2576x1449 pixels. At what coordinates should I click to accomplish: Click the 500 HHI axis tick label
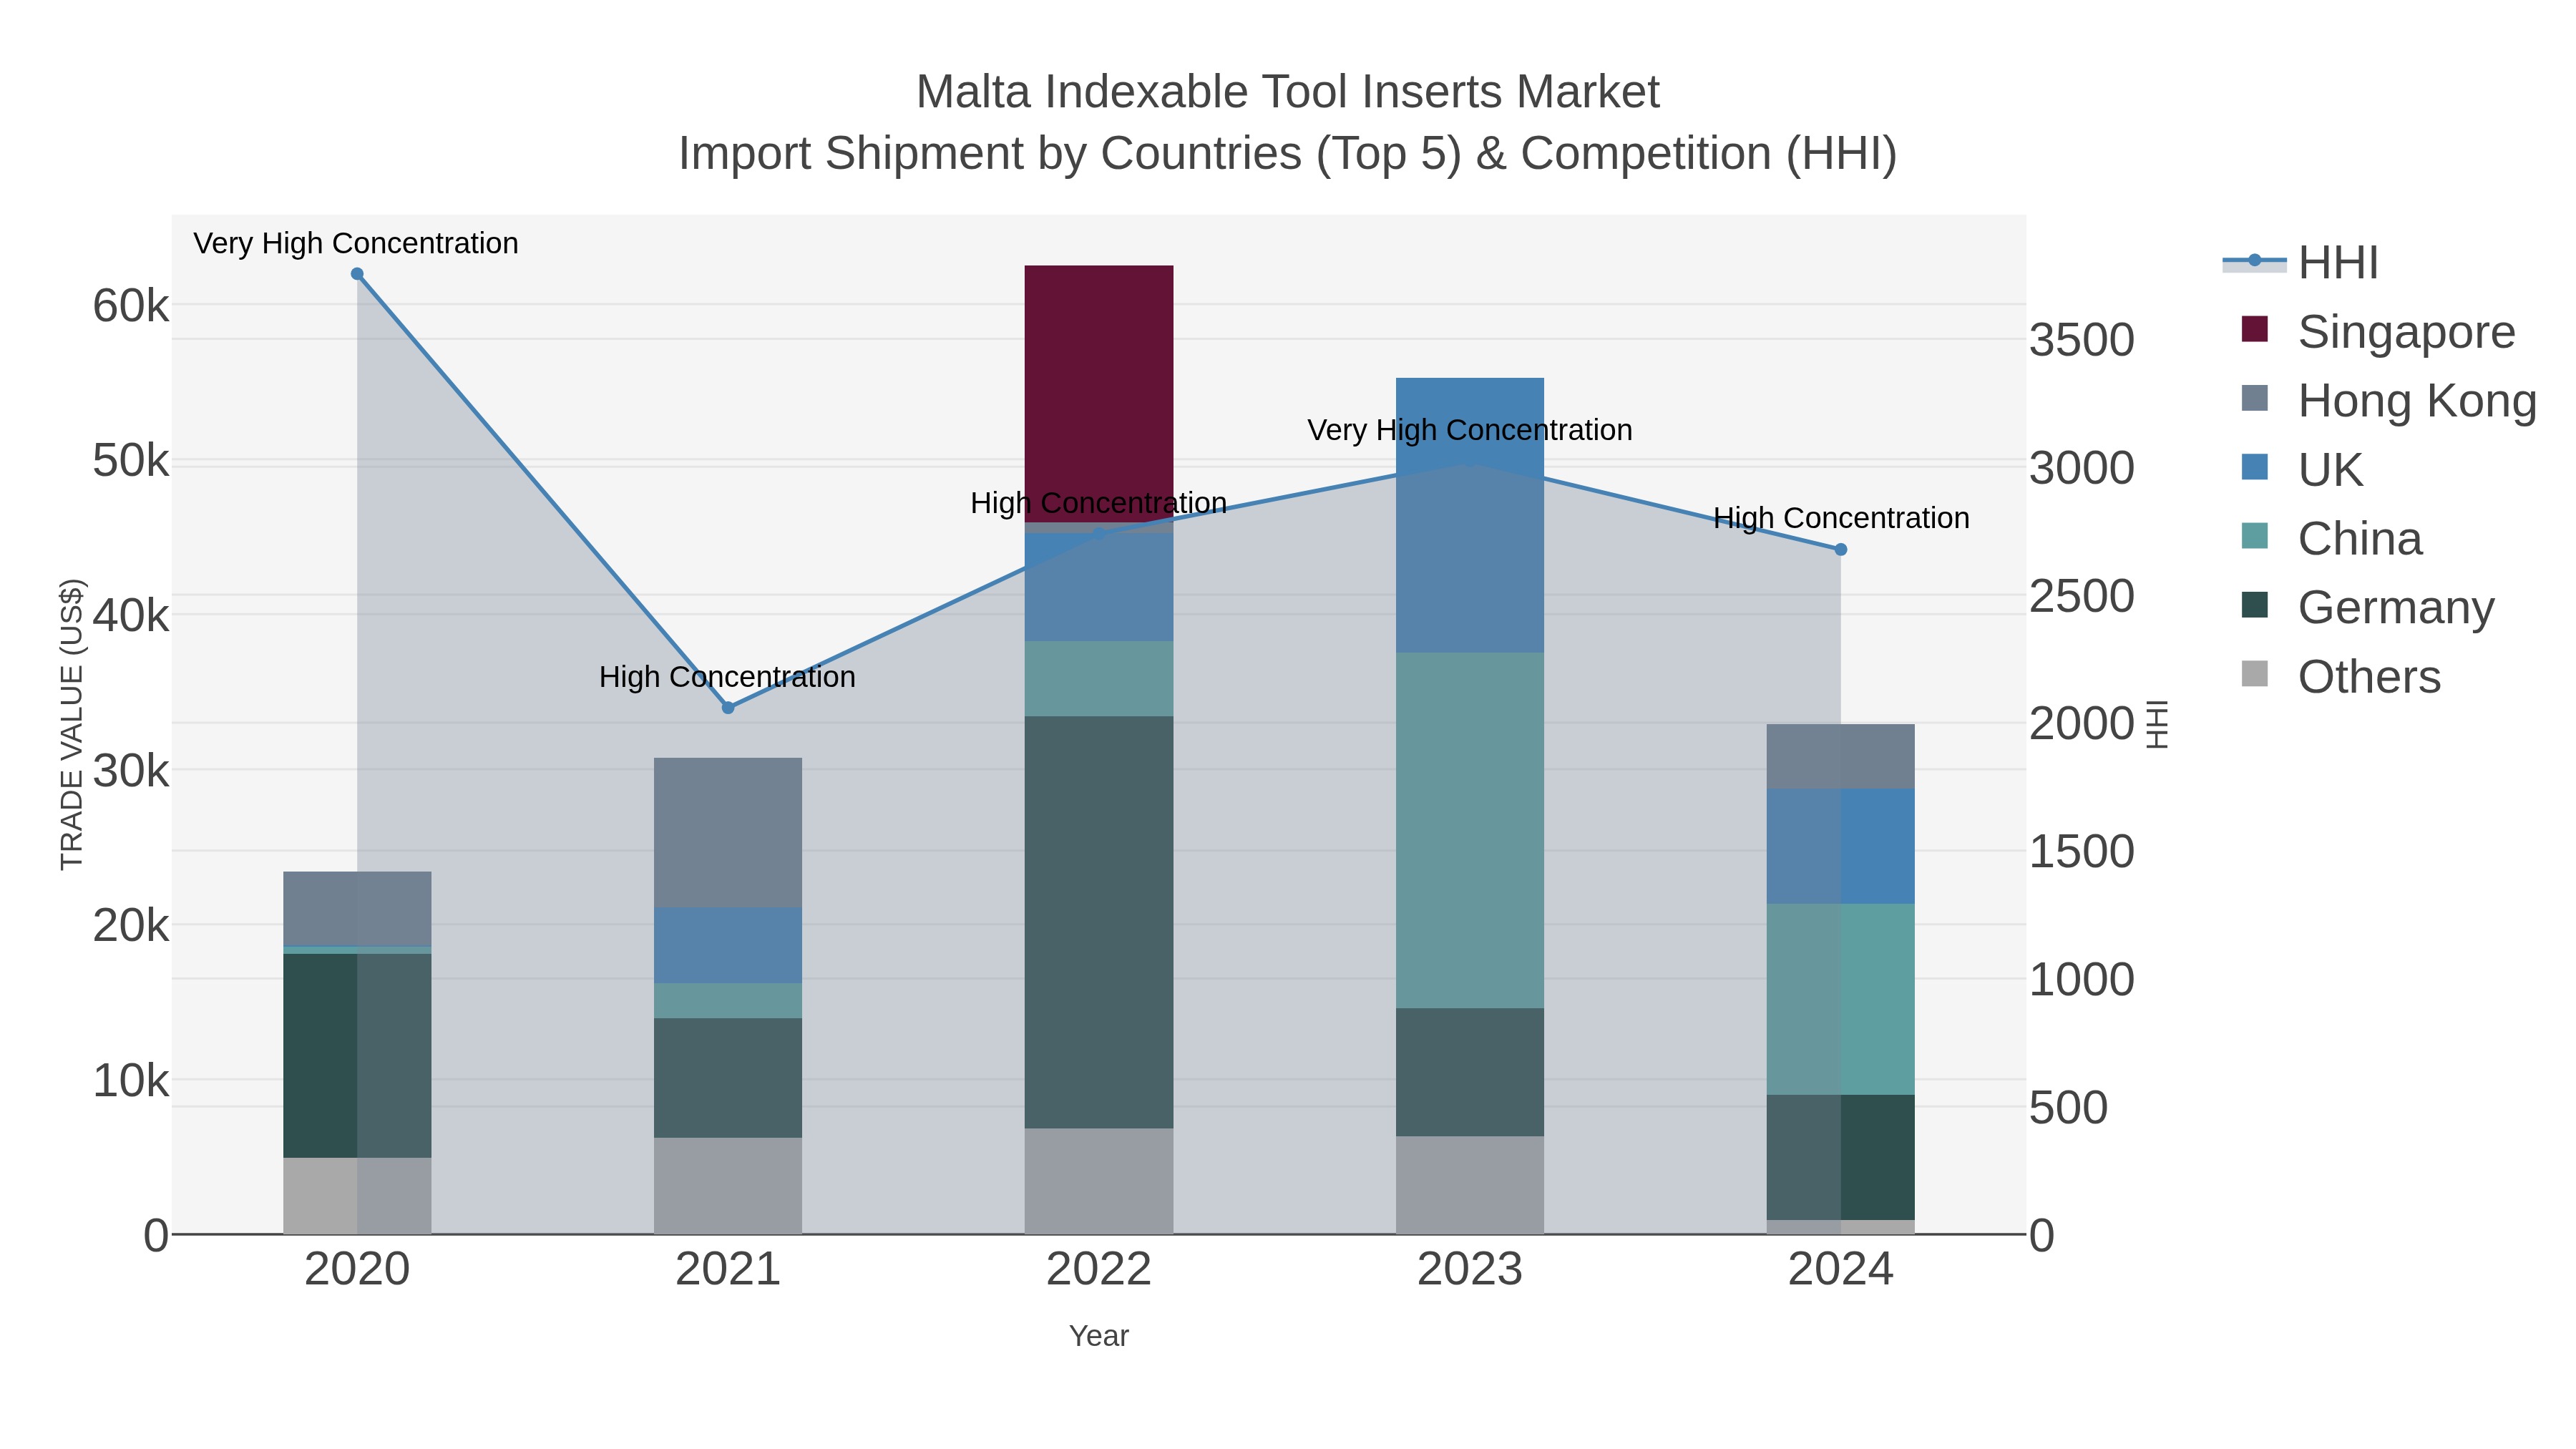(x=2069, y=1108)
